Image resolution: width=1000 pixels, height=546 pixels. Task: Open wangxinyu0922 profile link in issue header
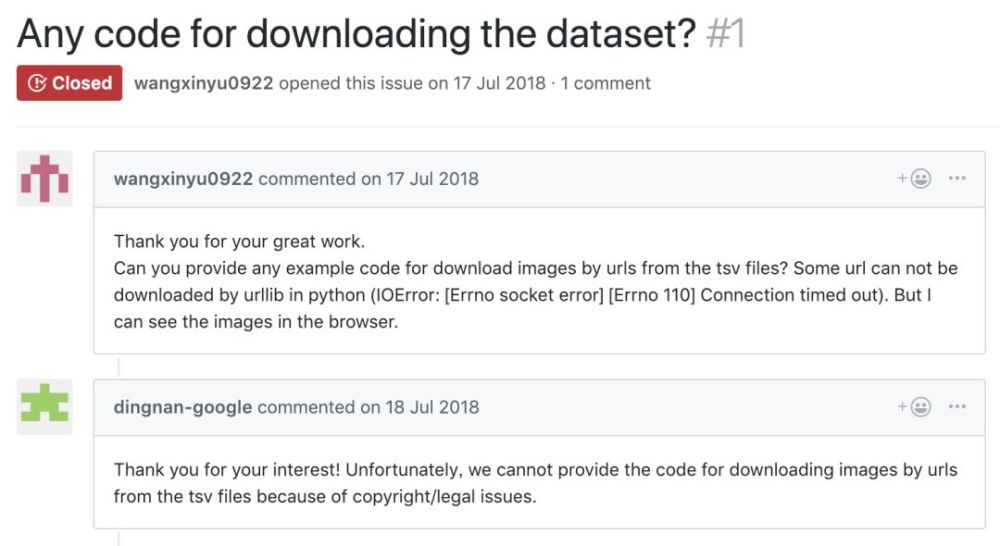(203, 84)
